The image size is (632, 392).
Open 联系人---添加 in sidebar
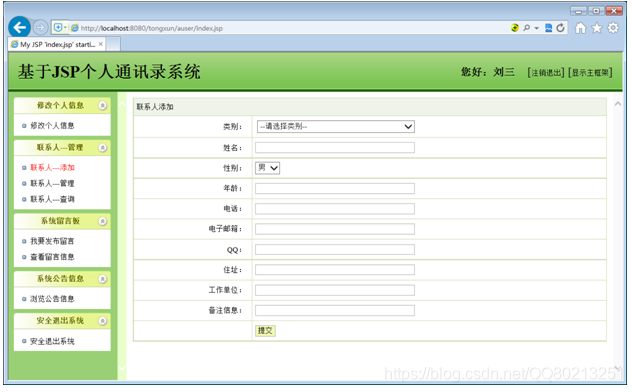pyautogui.click(x=52, y=168)
